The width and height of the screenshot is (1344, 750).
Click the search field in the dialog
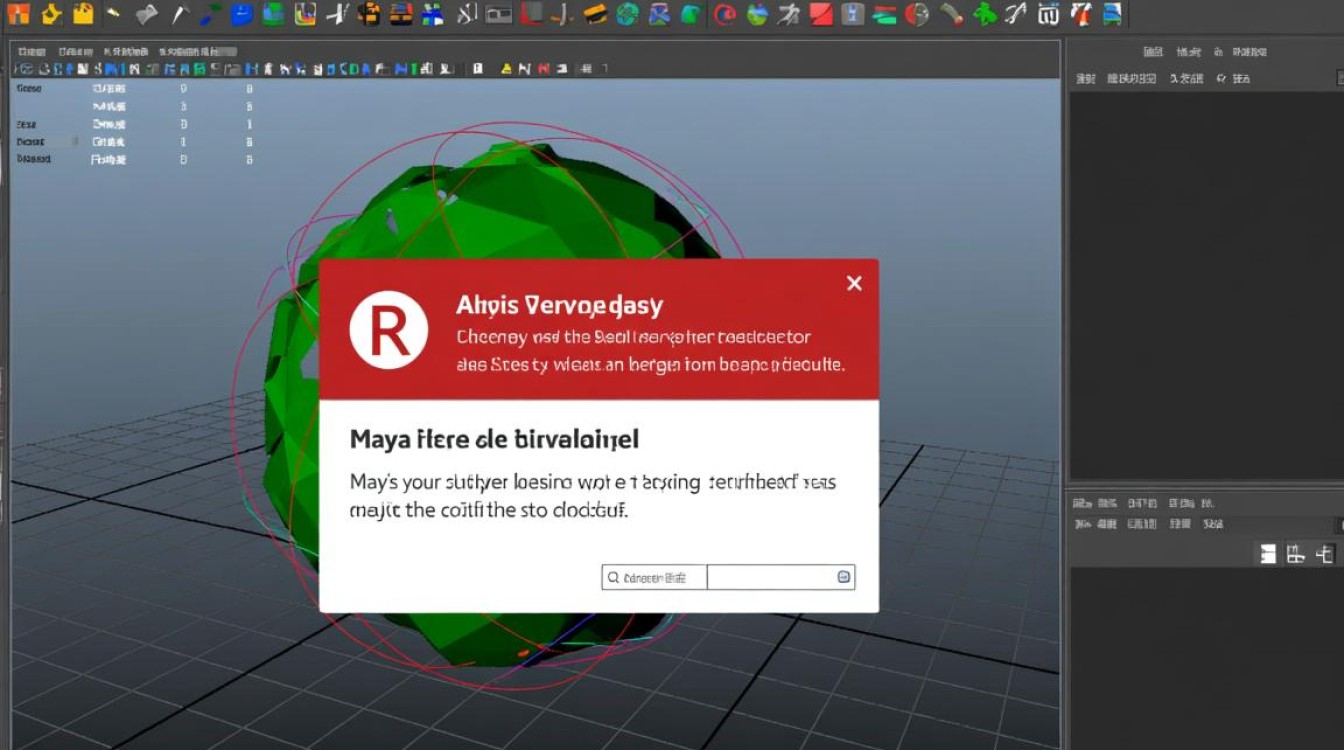pyautogui.click(x=654, y=577)
